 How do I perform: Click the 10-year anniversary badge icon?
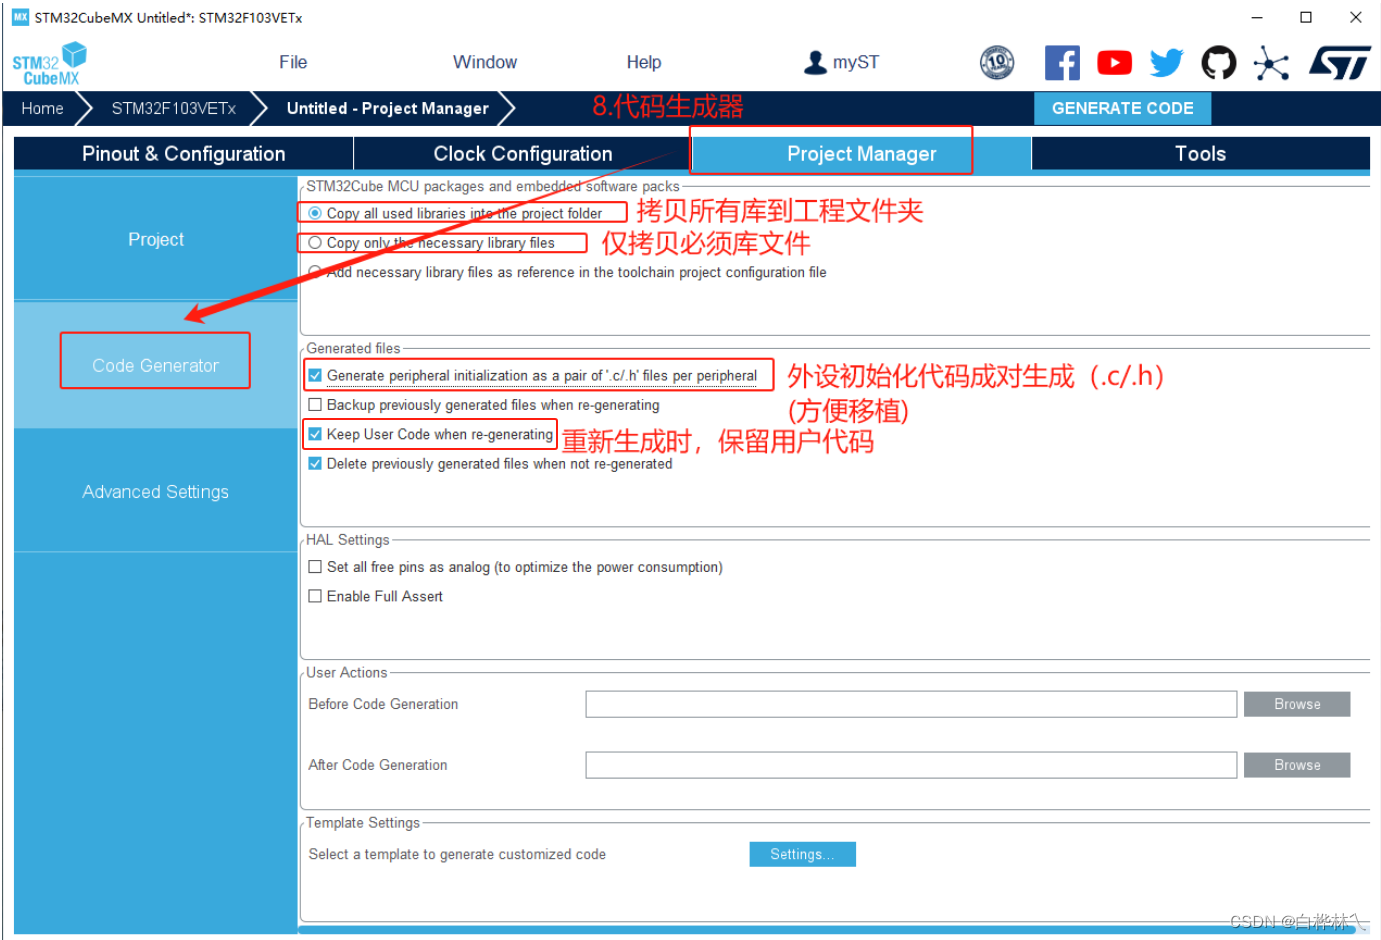(997, 63)
